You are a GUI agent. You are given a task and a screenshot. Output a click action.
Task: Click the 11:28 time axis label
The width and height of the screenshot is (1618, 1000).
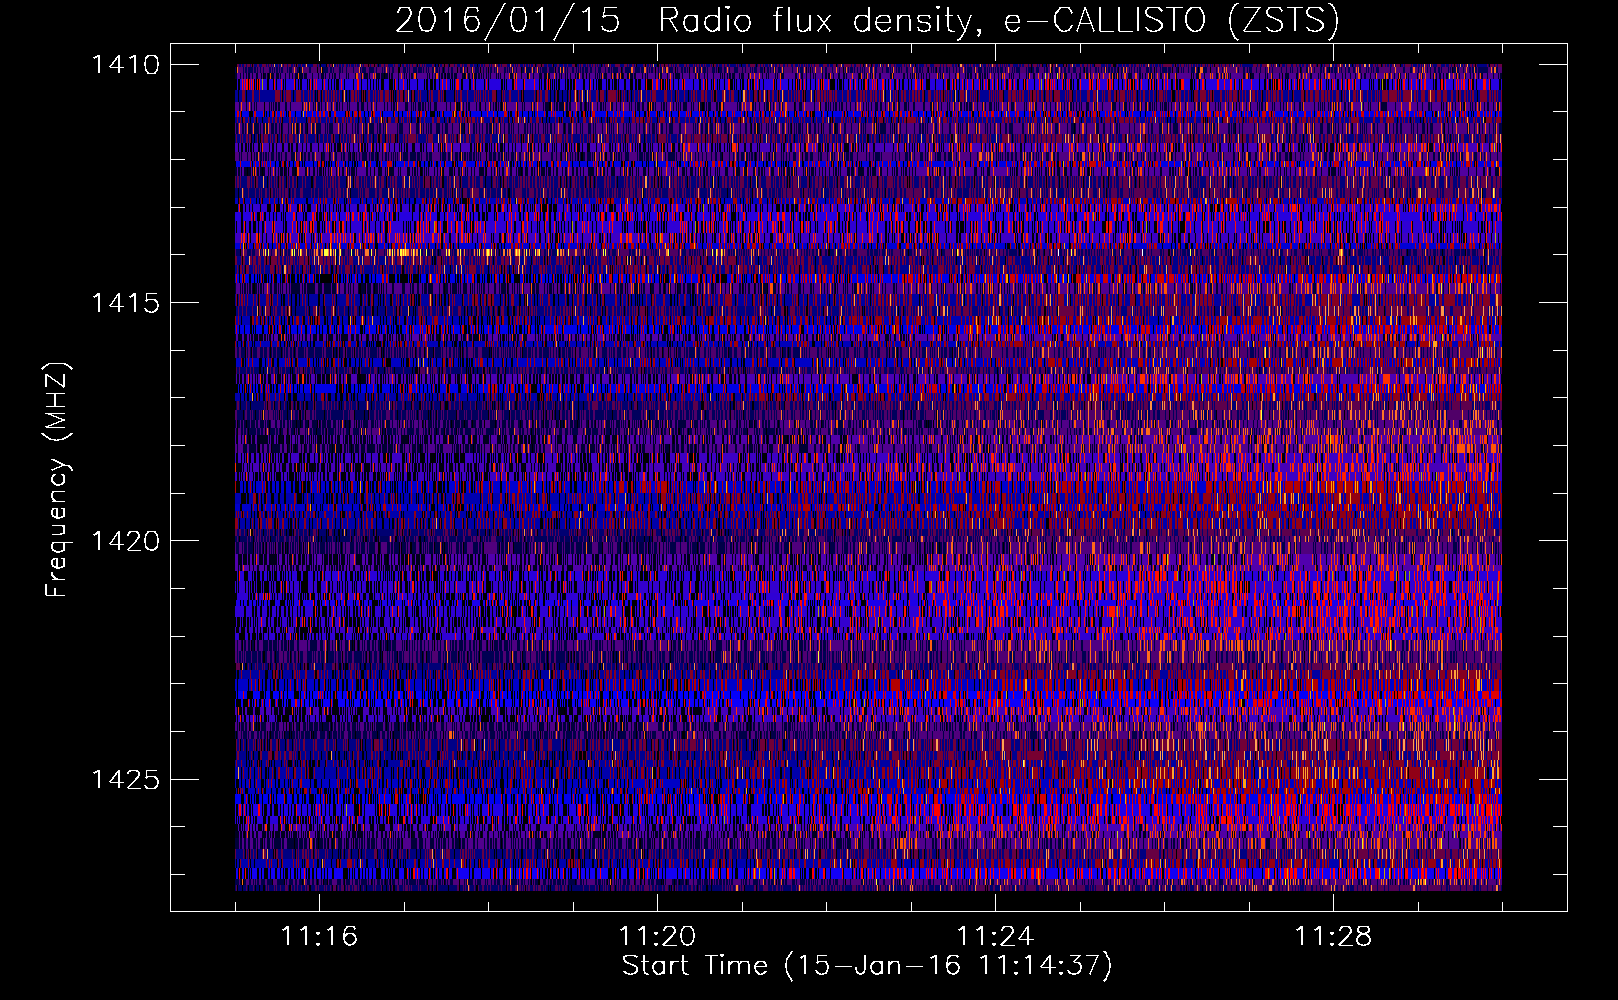[x=1333, y=937]
